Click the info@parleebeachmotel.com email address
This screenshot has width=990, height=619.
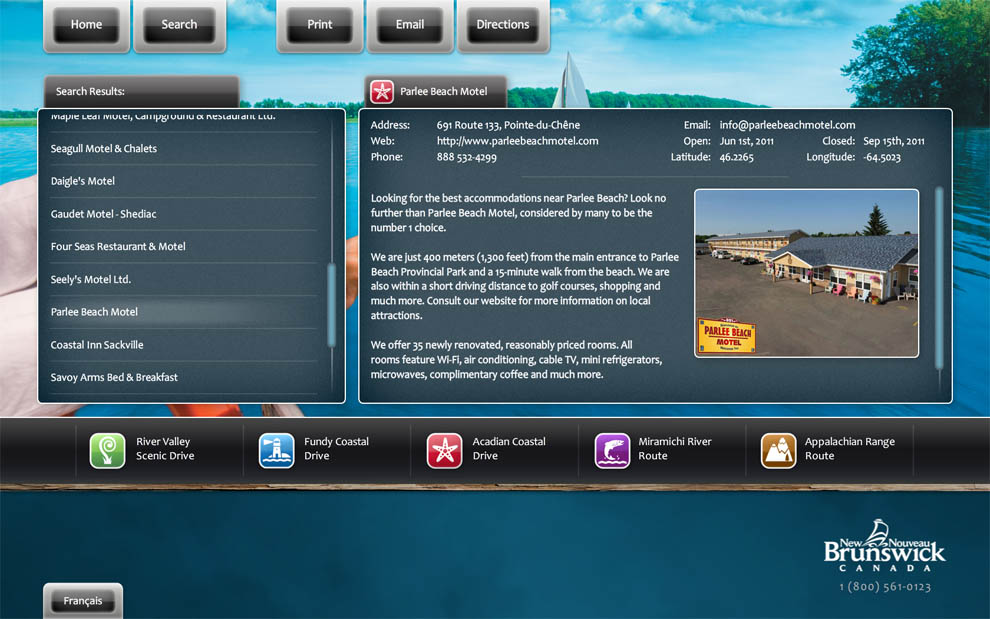pyautogui.click(x=787, y=125)
